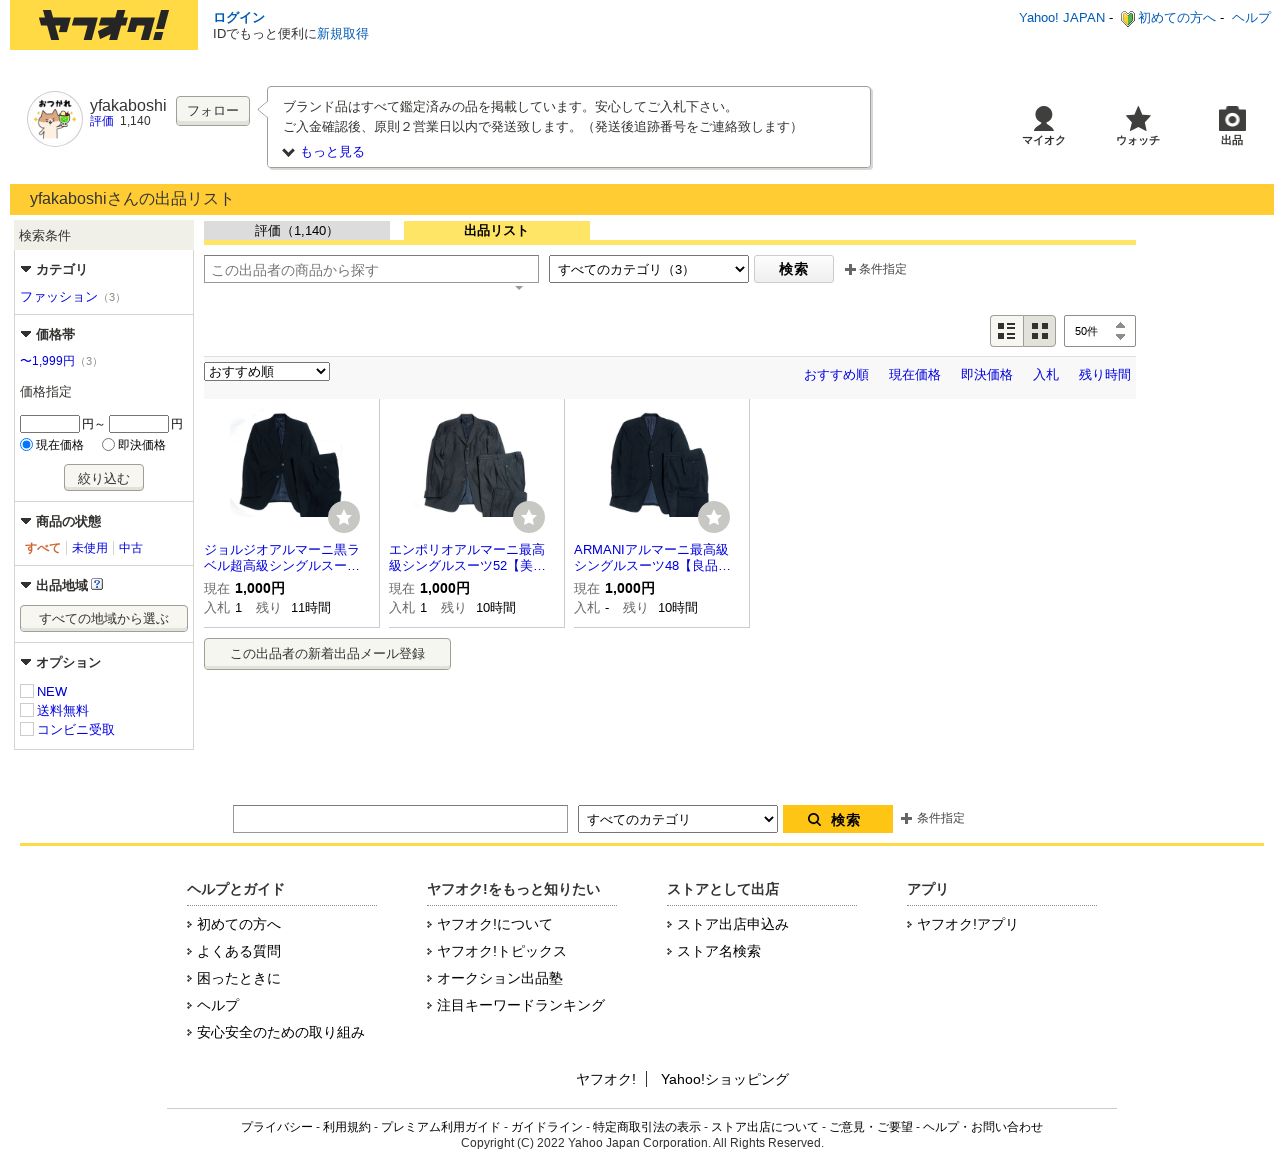
Task: Click 絞り込む filter button
Action: (104, 478)
